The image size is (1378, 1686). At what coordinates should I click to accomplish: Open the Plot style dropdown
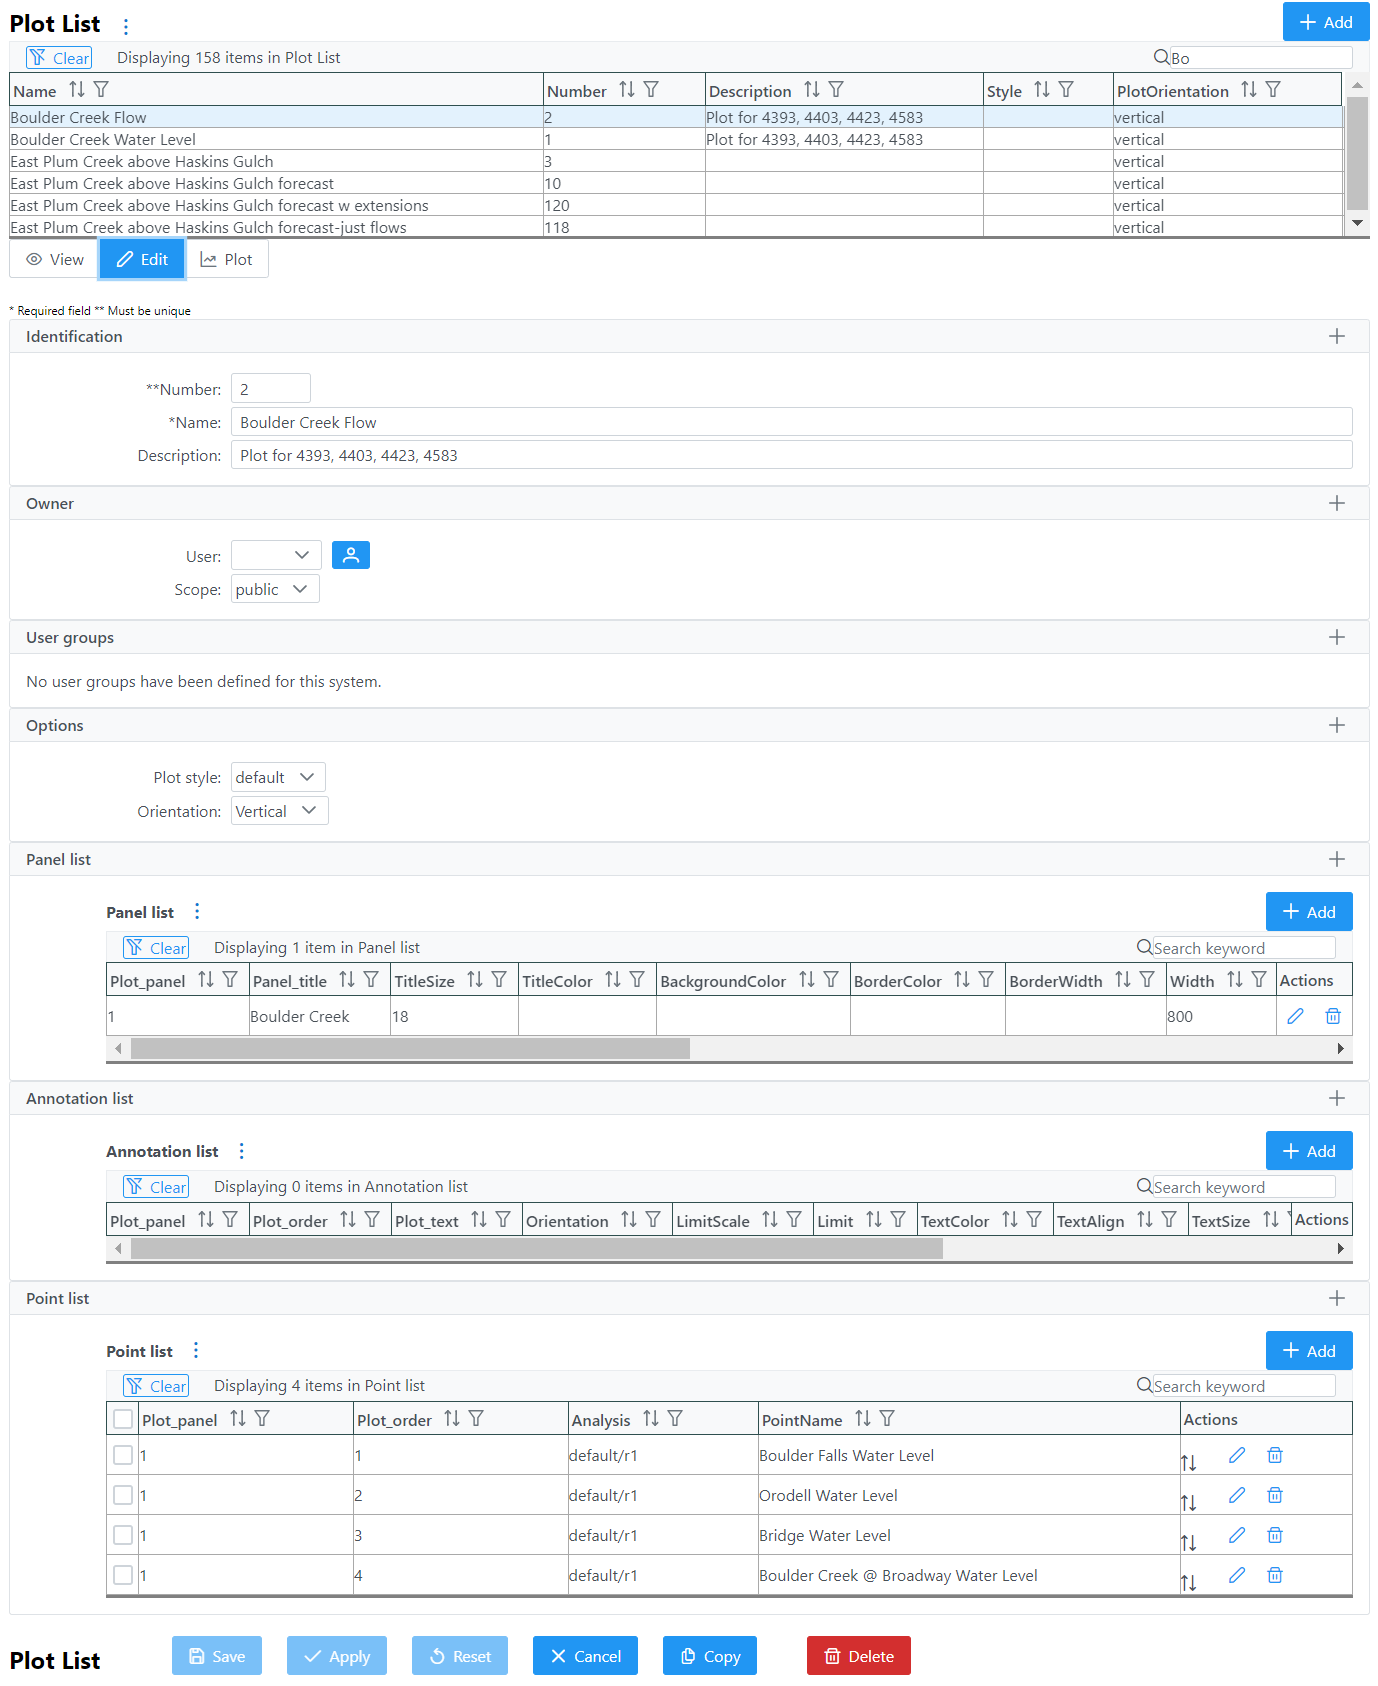tap(277, 777)
